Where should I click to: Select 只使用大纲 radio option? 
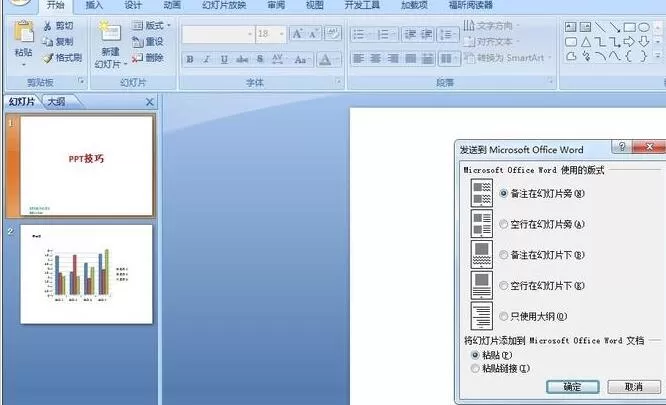503,316
